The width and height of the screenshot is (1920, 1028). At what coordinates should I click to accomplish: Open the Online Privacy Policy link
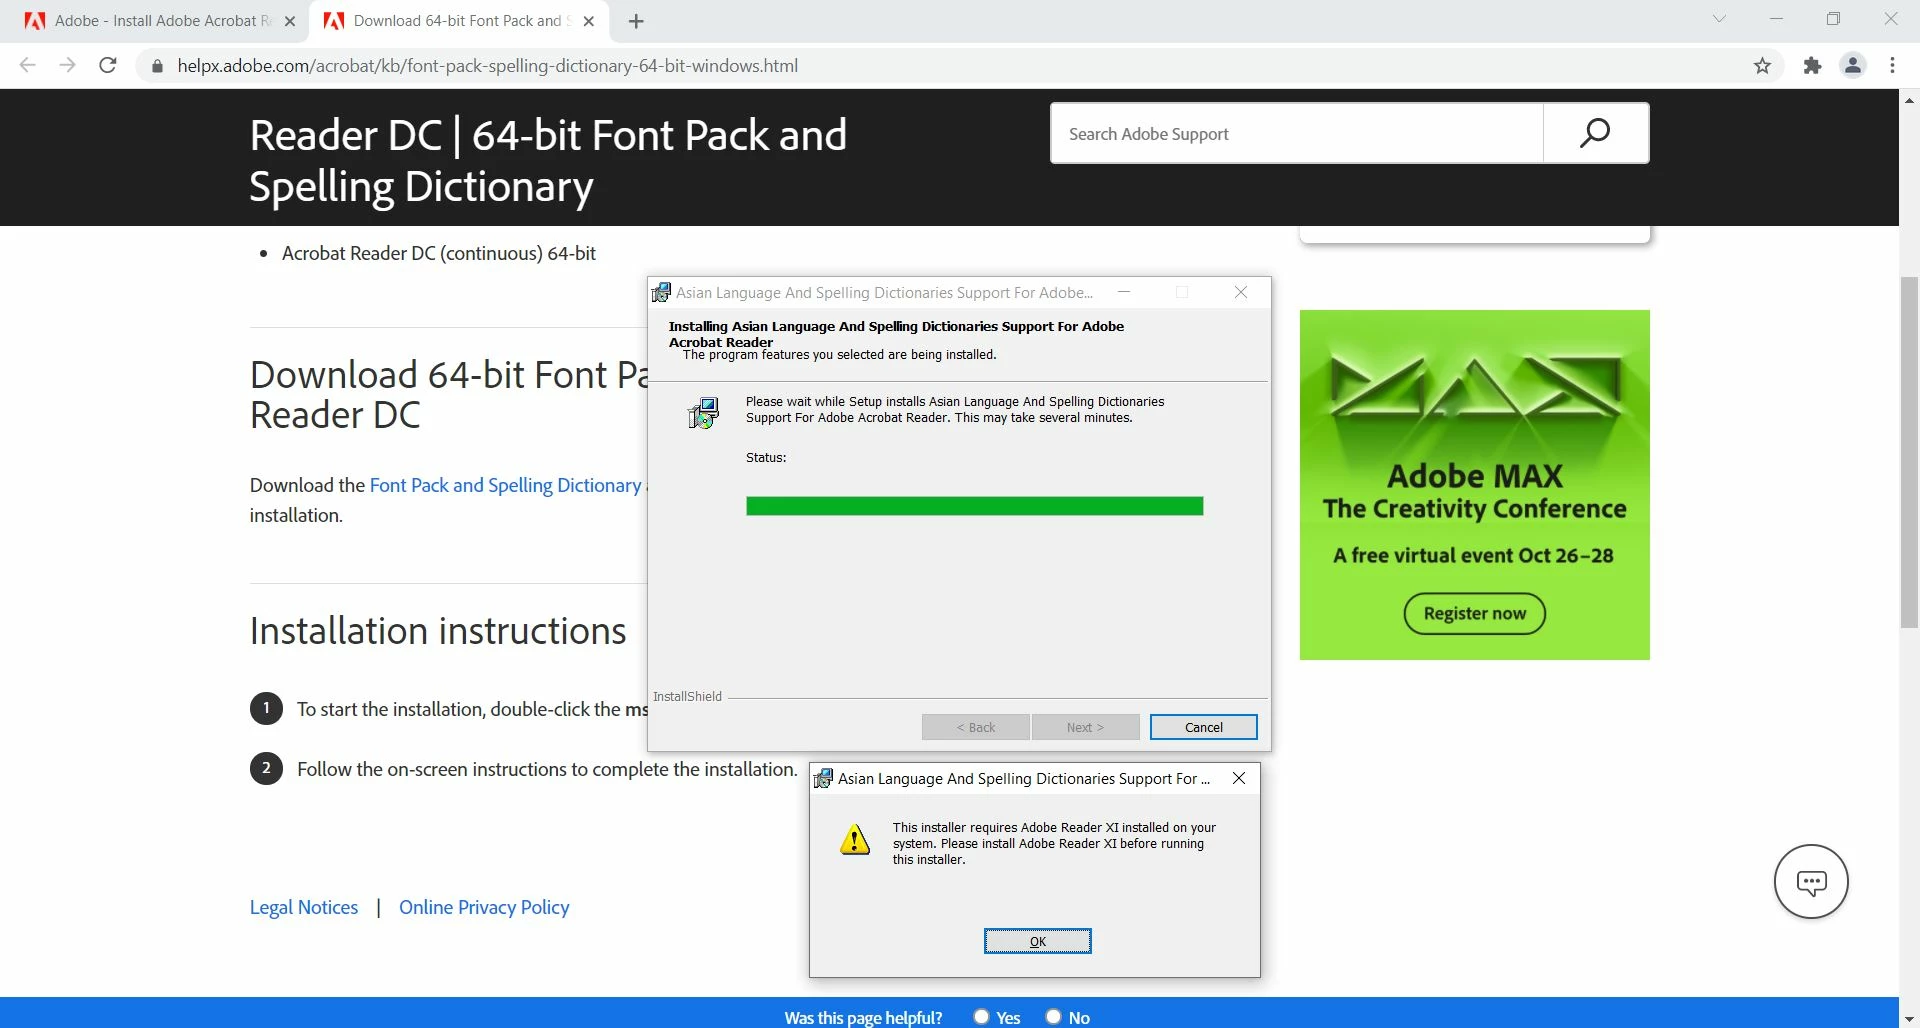[x=484, y=907]
